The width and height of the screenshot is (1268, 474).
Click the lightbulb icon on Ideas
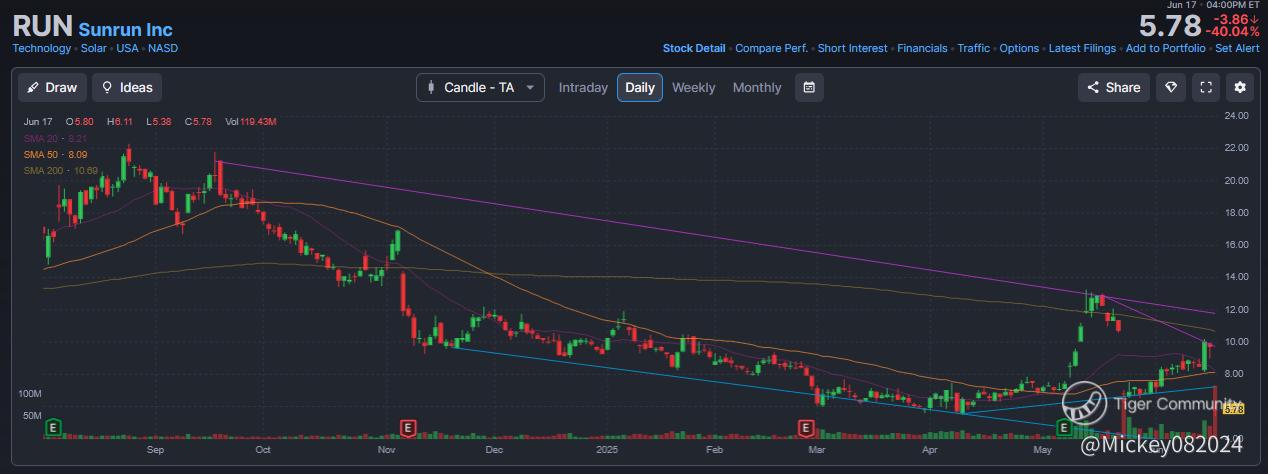(x=107, y=87)
